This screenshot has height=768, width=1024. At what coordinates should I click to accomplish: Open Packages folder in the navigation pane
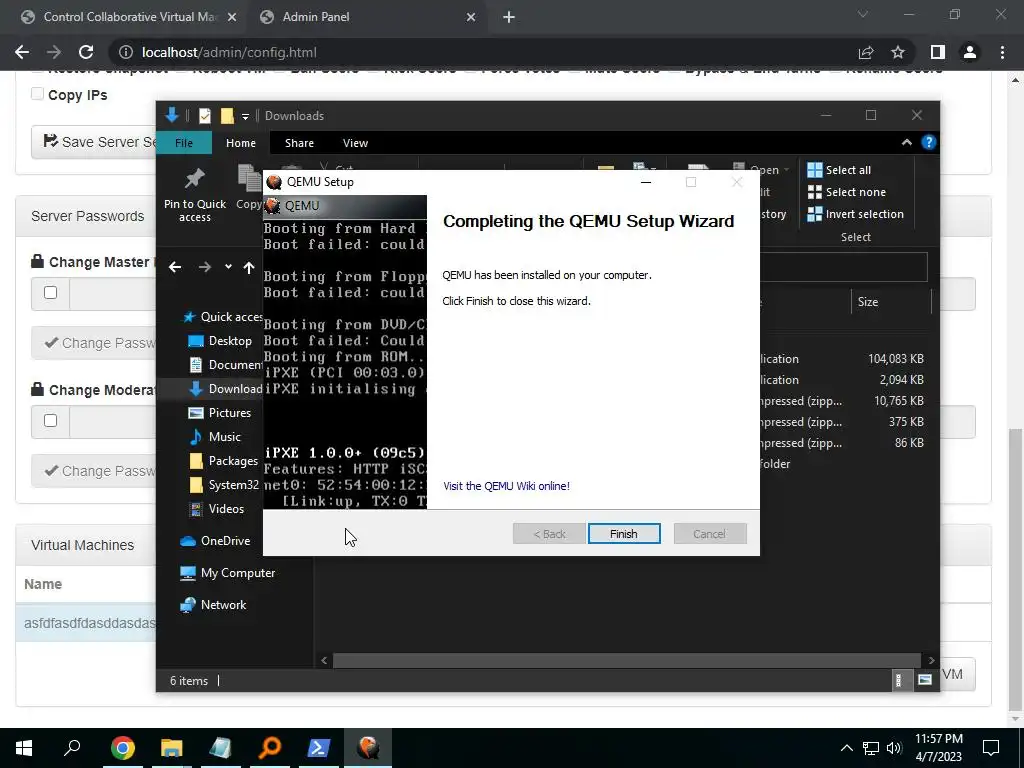223,461
